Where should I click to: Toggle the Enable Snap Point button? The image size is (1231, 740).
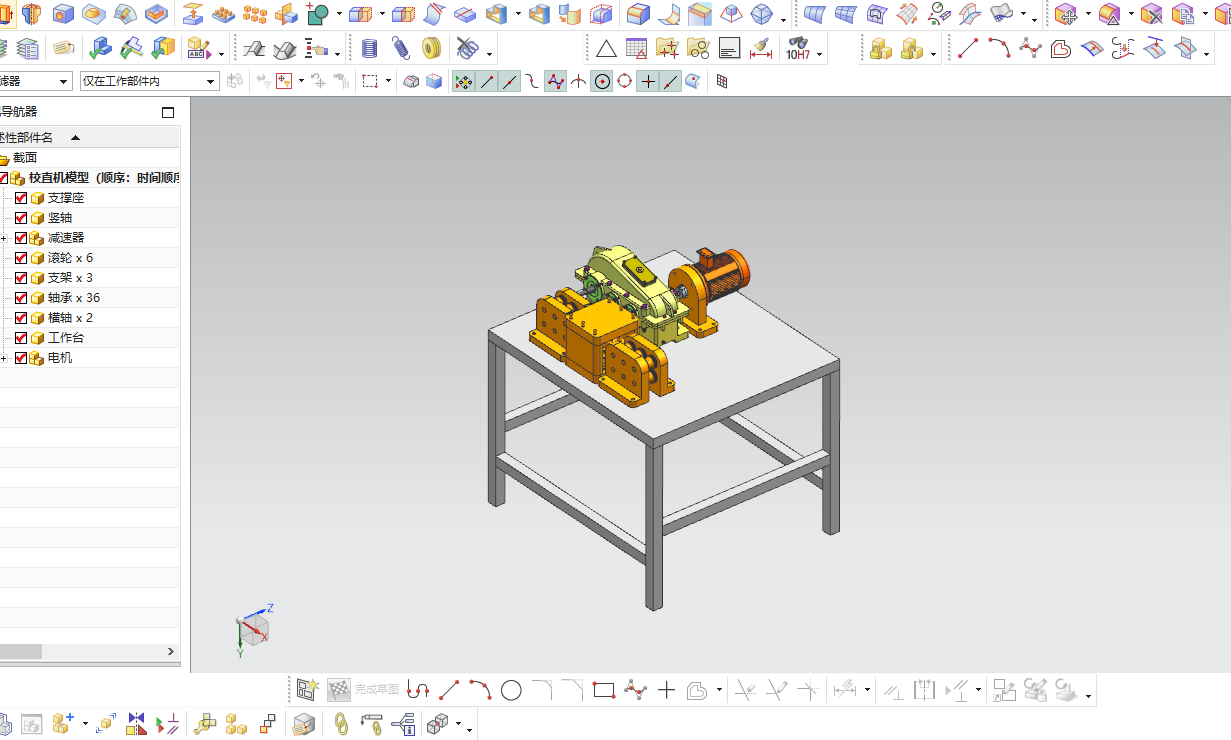point(463,81)
